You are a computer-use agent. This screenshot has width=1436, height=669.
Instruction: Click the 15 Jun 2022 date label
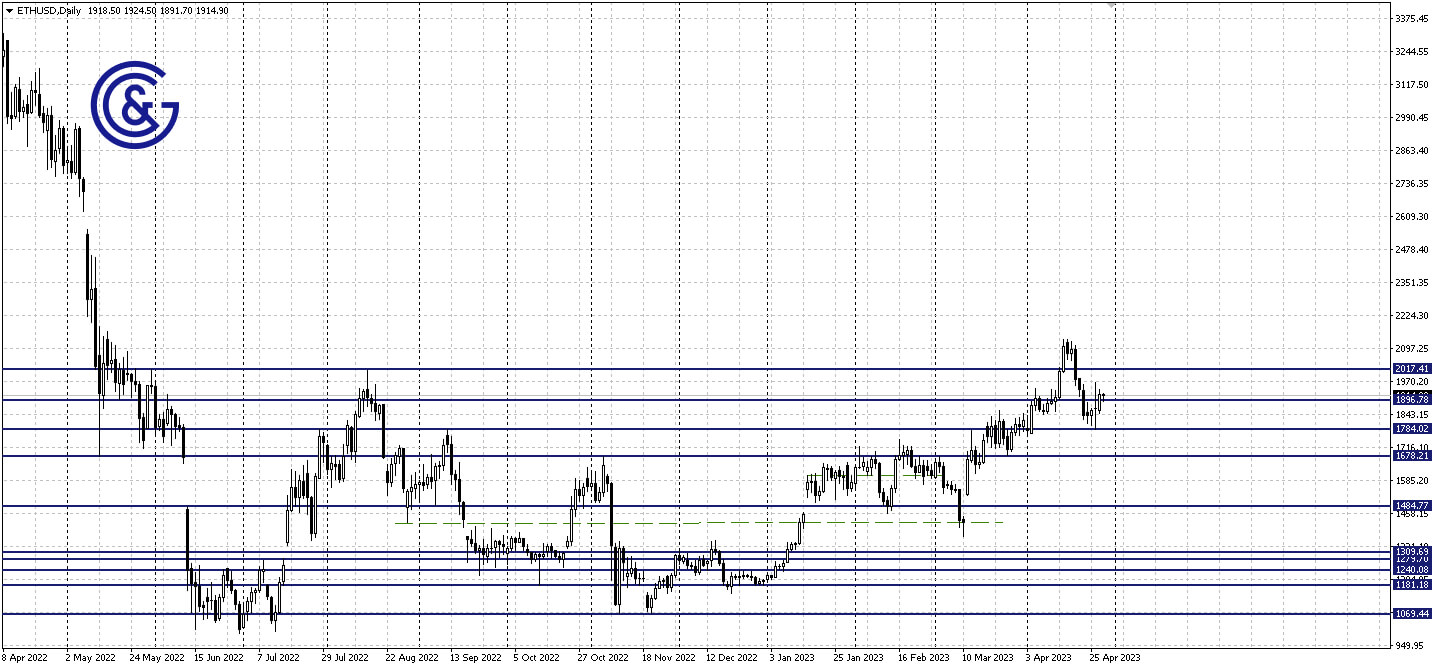218,658
